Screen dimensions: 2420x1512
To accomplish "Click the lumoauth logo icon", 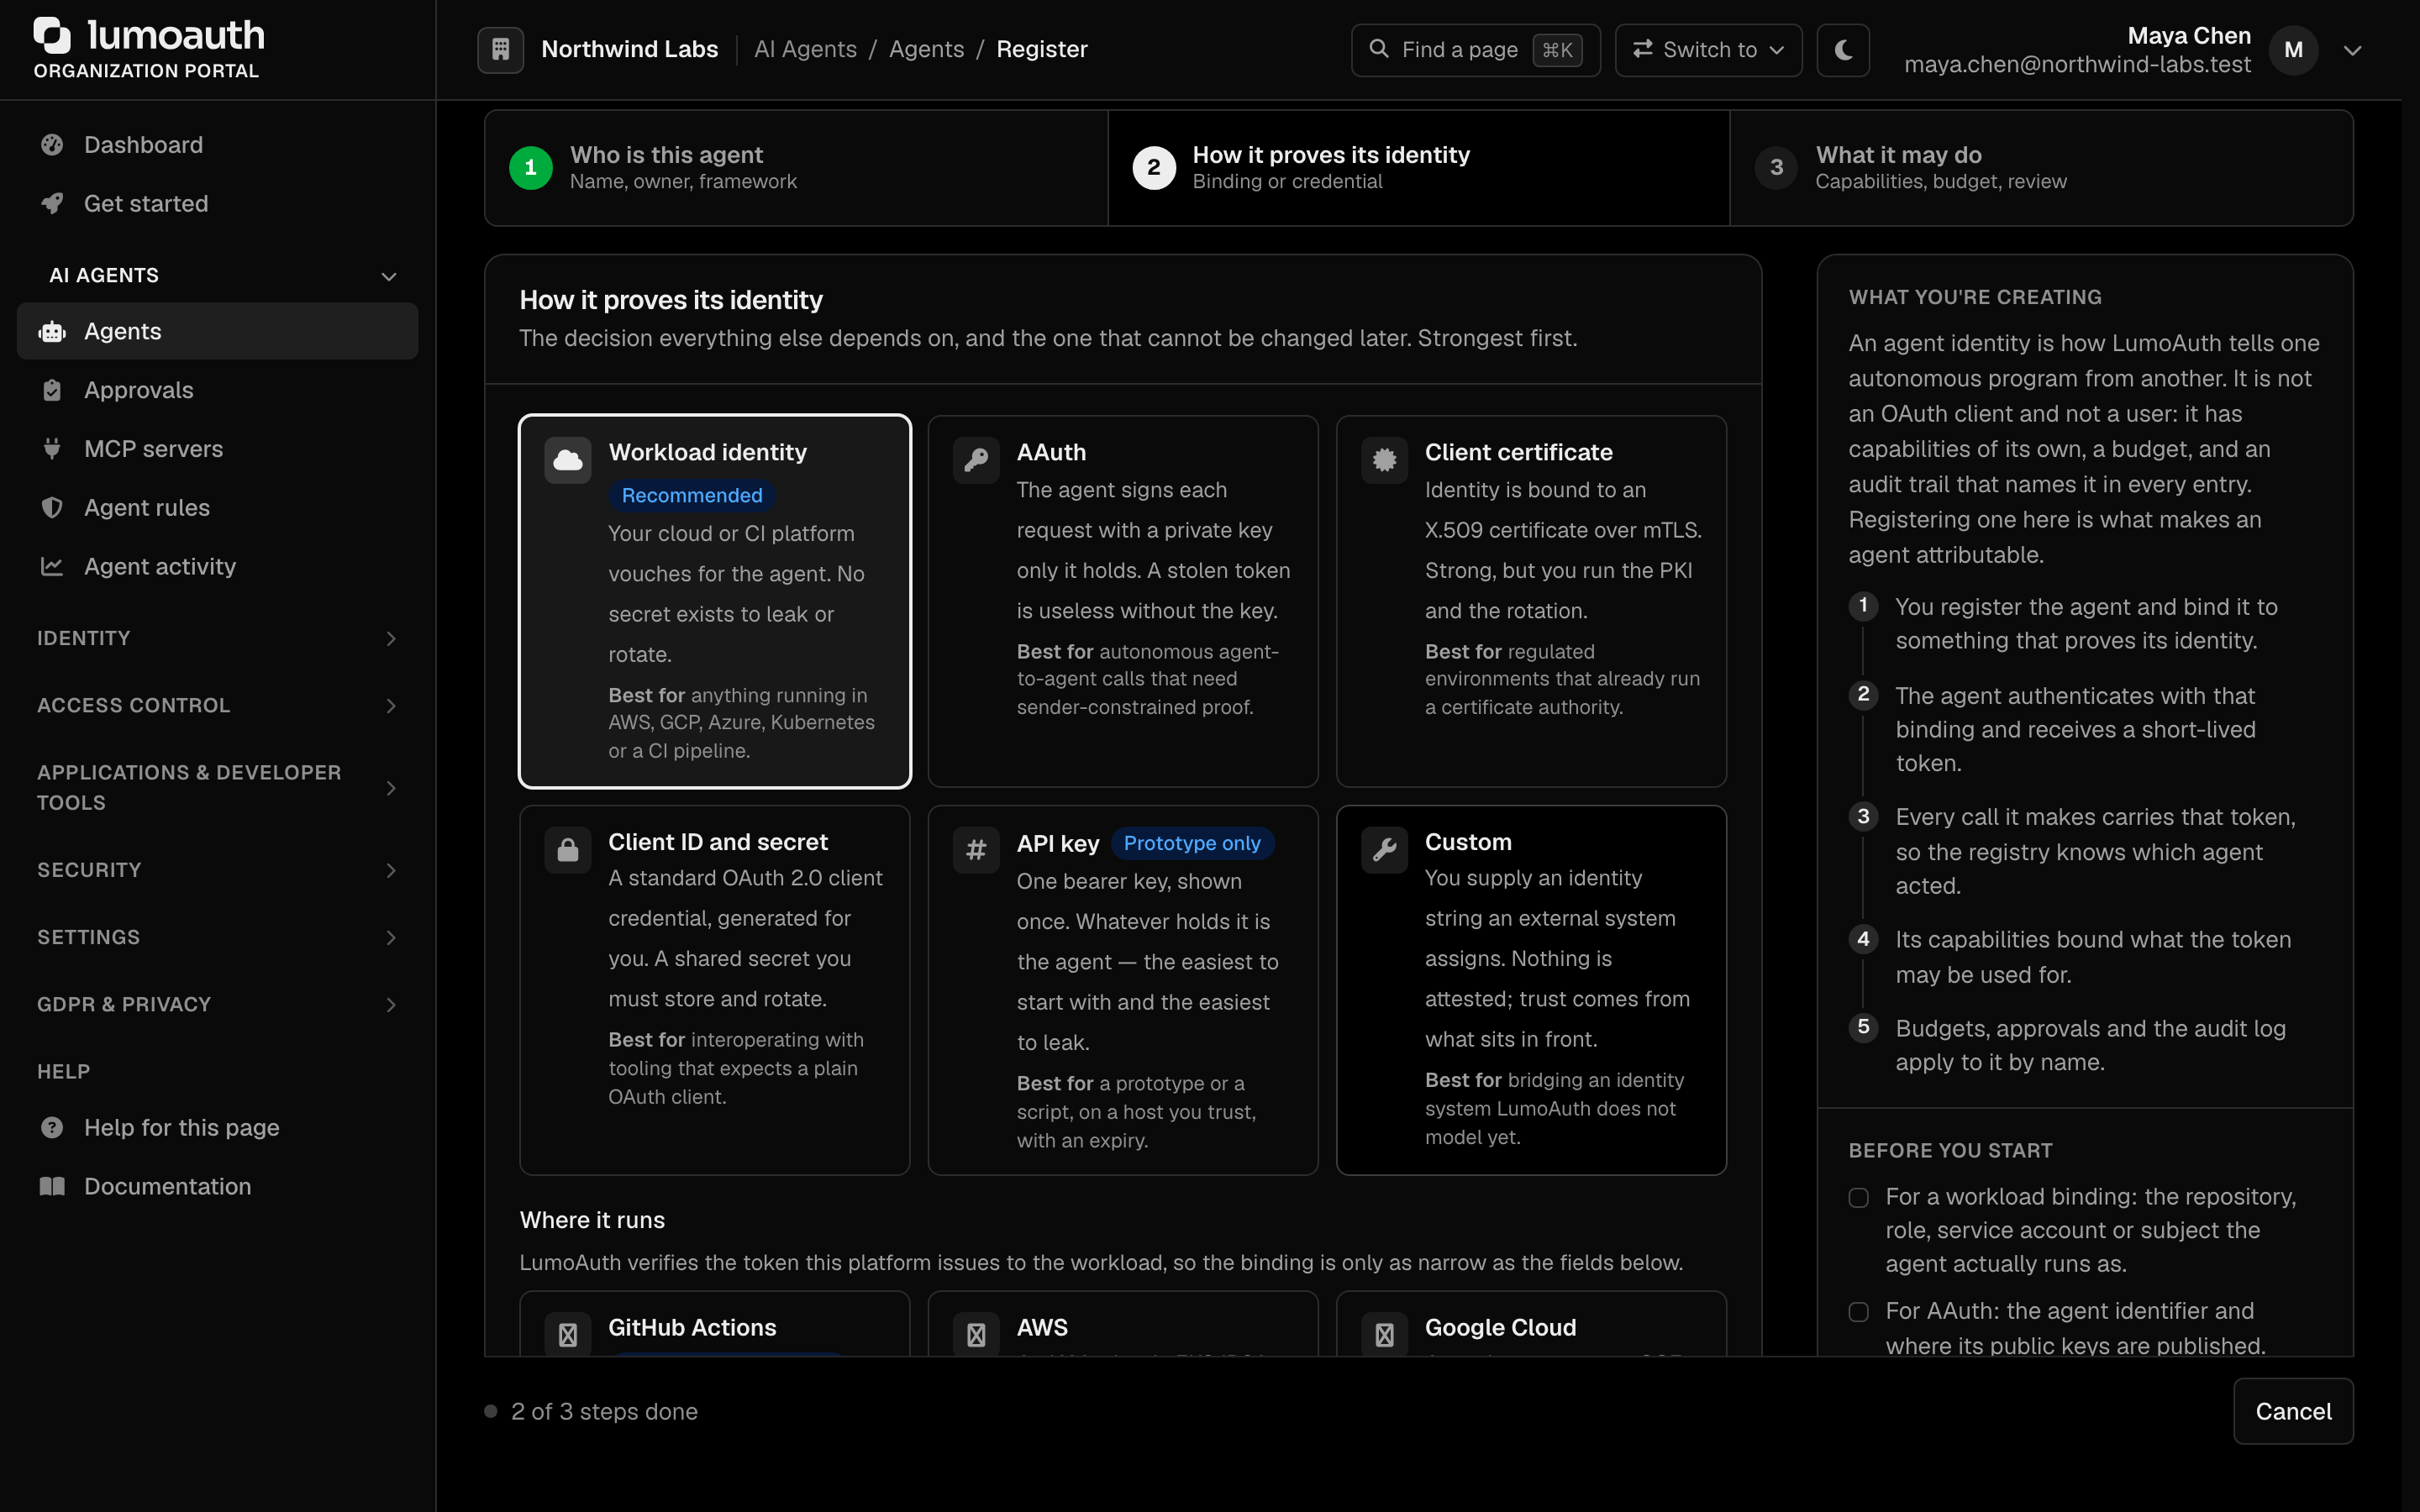I will (52, 35).
